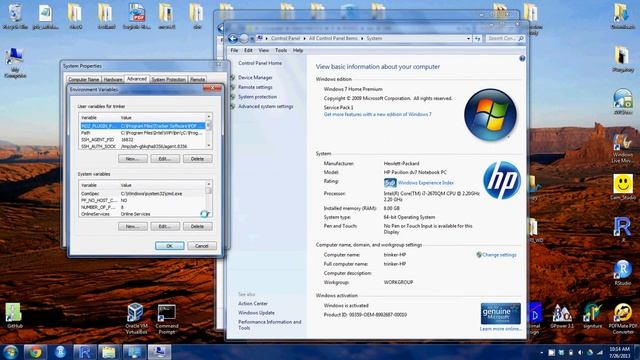Expand All Control Panel Items breadcrumb arrow
640x360 pixels.
(362, 38)
